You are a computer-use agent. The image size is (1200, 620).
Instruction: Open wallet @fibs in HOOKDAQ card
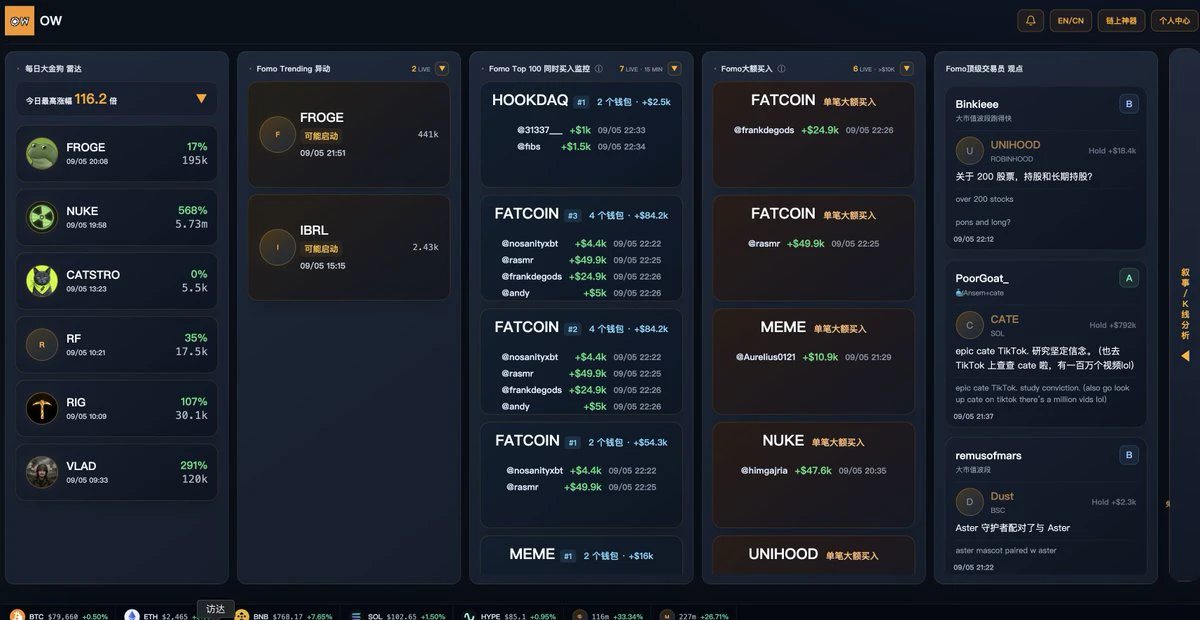[531, 146]
